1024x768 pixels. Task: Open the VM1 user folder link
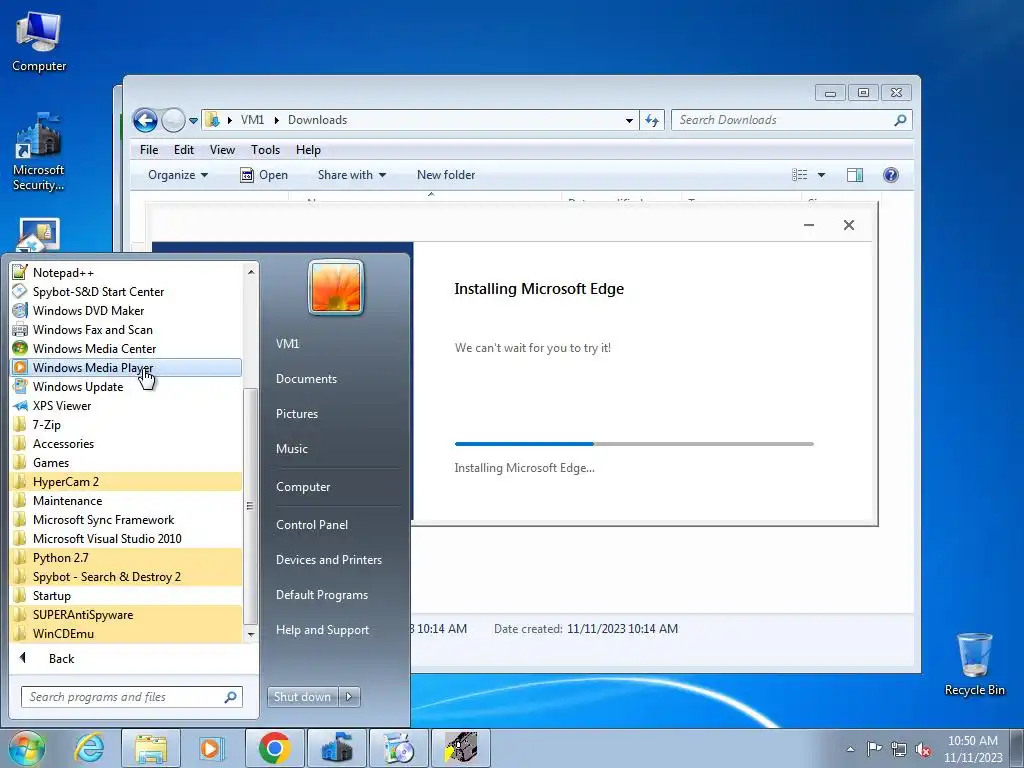coord(287,344)
